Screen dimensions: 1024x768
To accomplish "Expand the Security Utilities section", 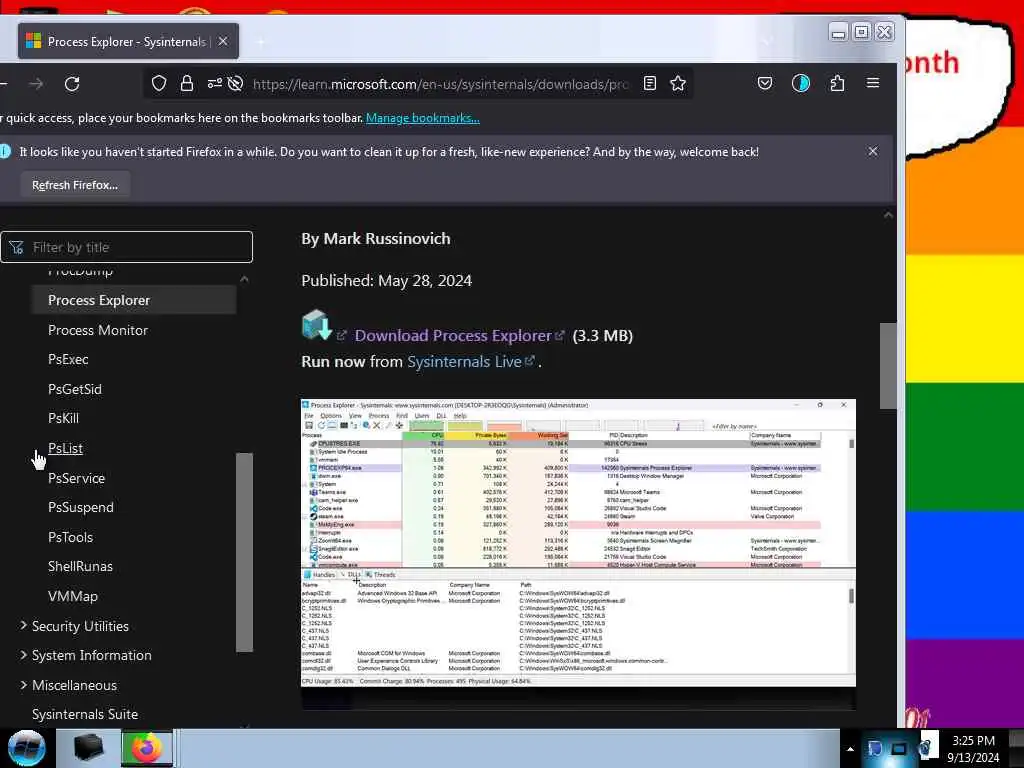I will [x=74, y=626].
